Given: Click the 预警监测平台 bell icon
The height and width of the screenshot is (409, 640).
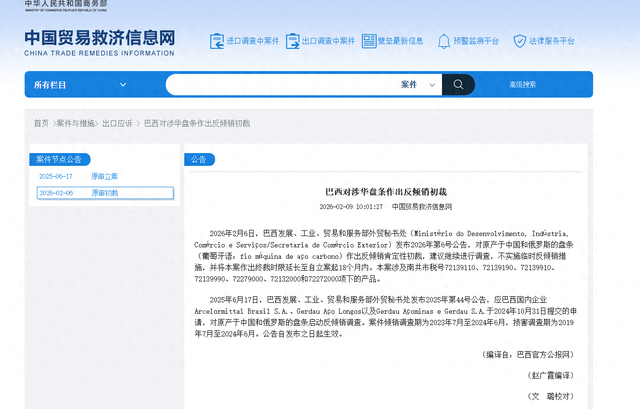Looking at the screenshot, I should coord(442,41).
